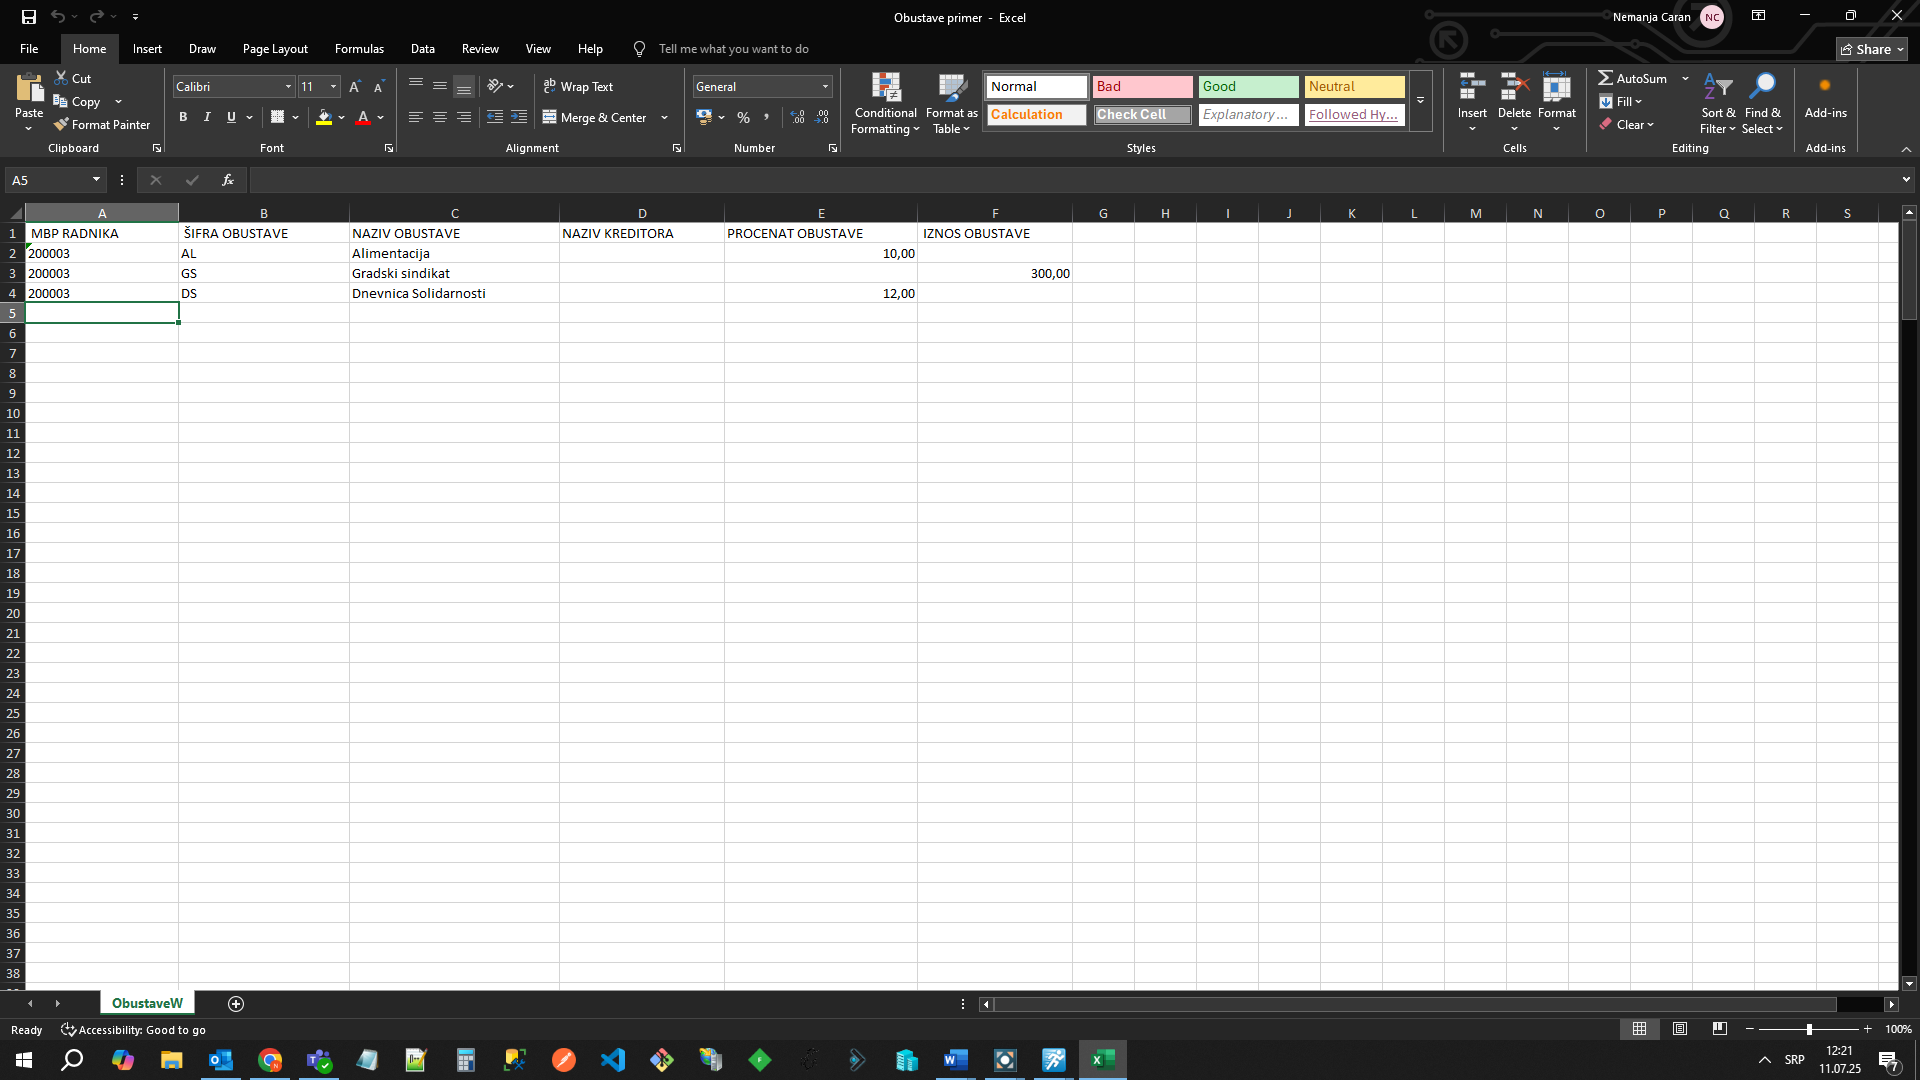Viewport: 1920px width, 1080px height.
Task: Toggle Wrap Text
Action: pyautogui.click(x=578, y=87)
